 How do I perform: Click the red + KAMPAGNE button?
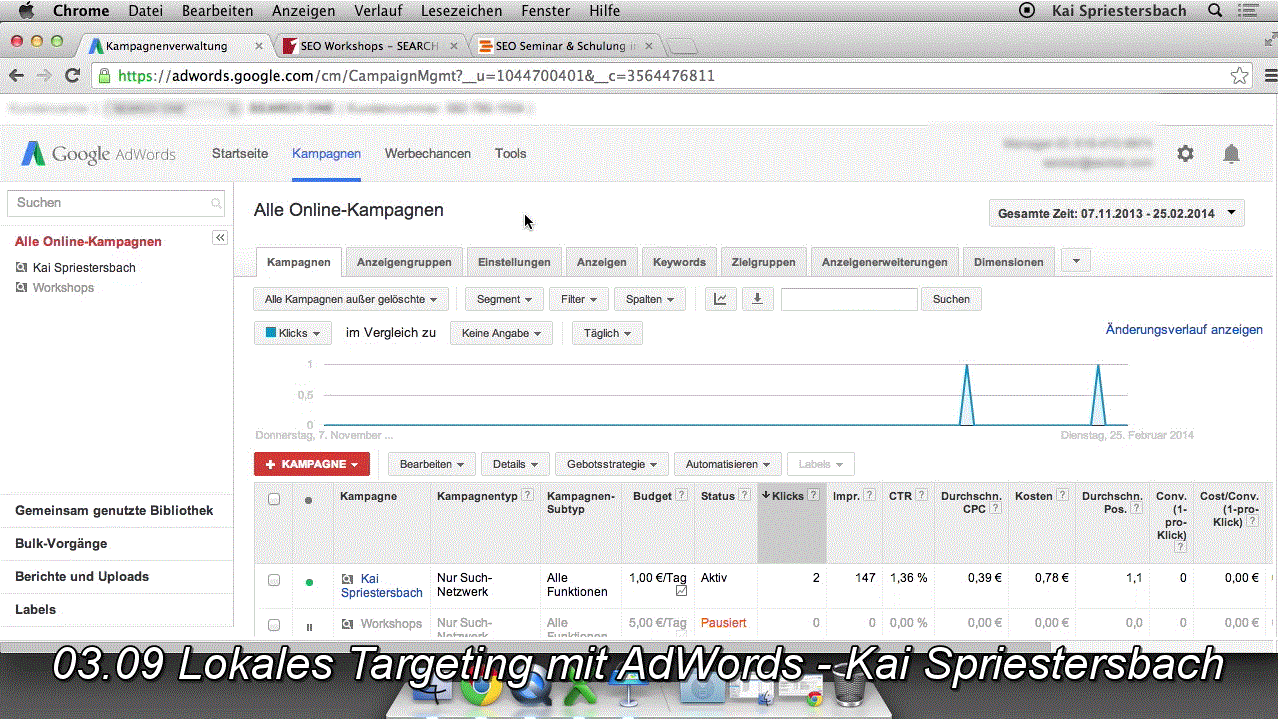tap(312, 464)
